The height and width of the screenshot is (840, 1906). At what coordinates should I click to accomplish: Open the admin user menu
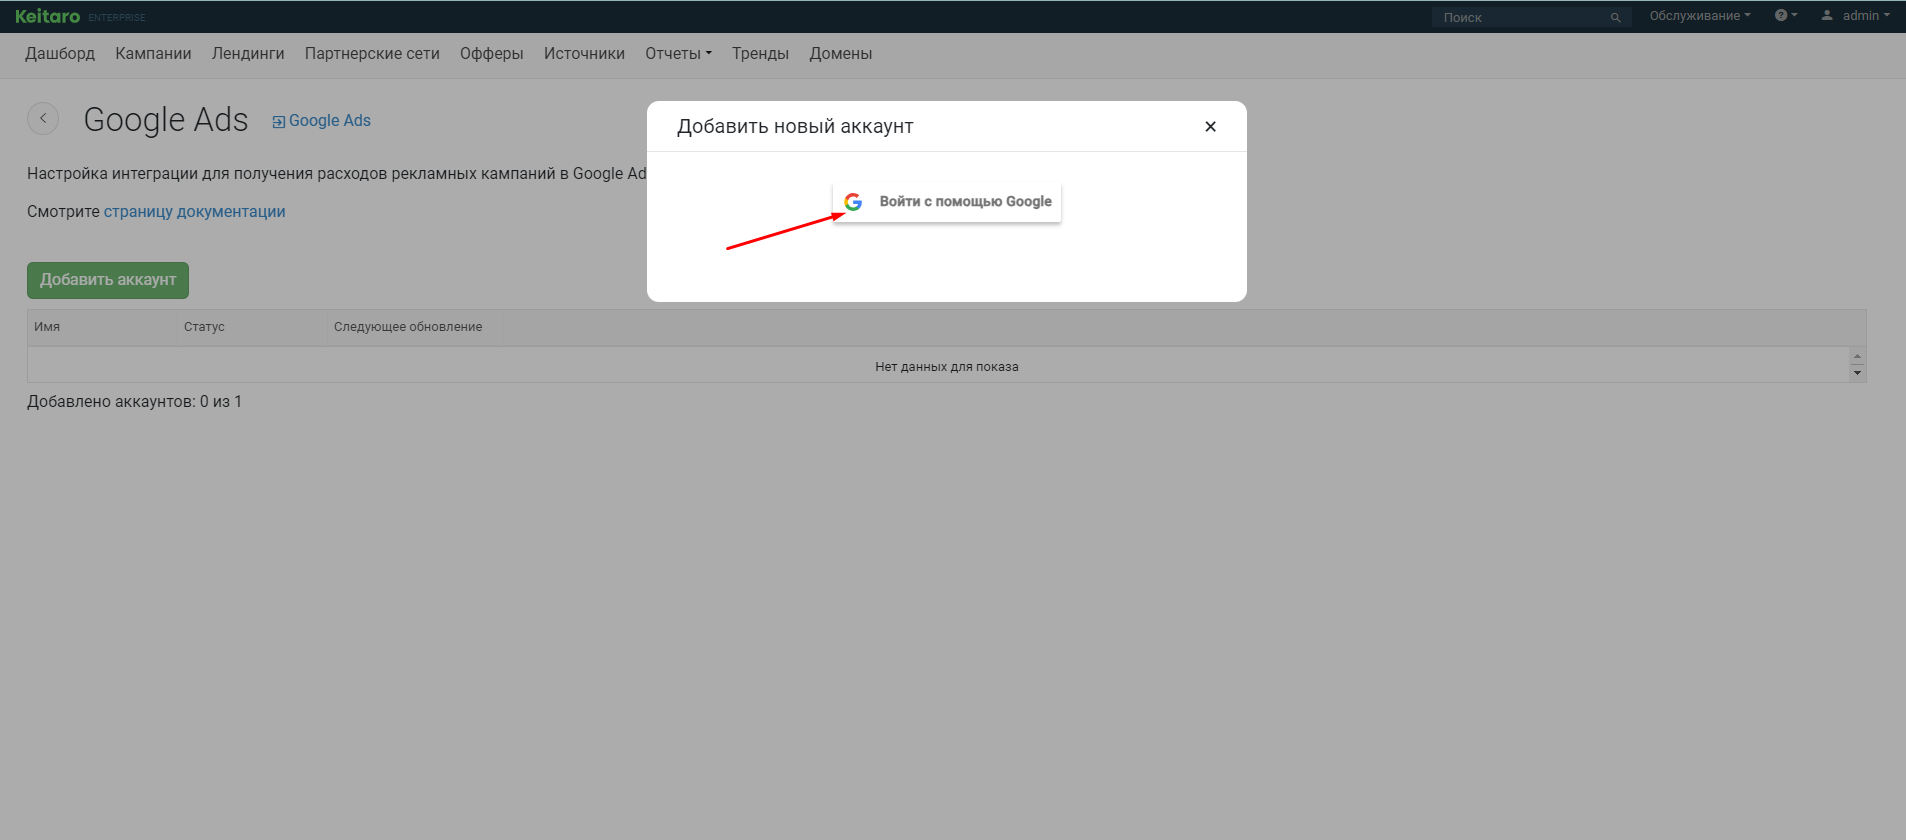coord(1855,16)
